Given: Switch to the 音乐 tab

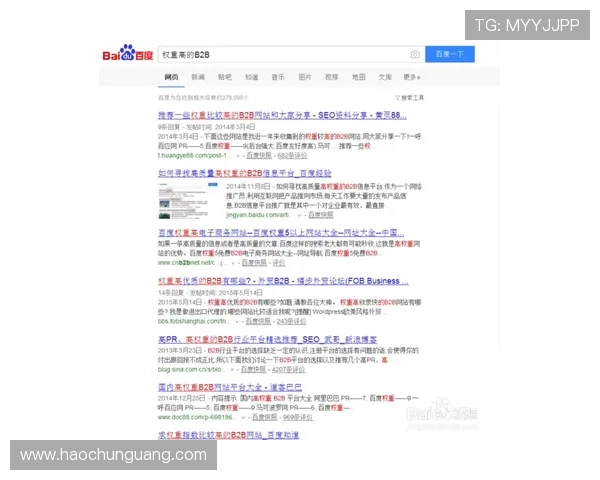Looking at the screenshot, I should (278, 77).
